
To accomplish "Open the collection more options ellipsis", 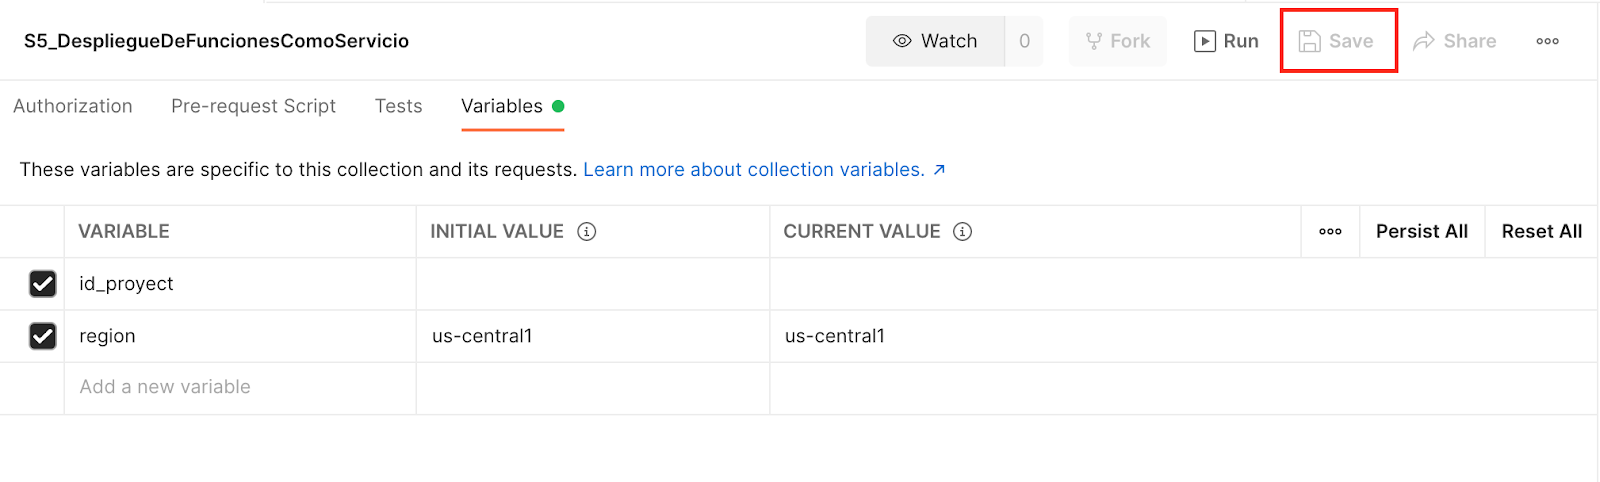I will click(1548, 41).
